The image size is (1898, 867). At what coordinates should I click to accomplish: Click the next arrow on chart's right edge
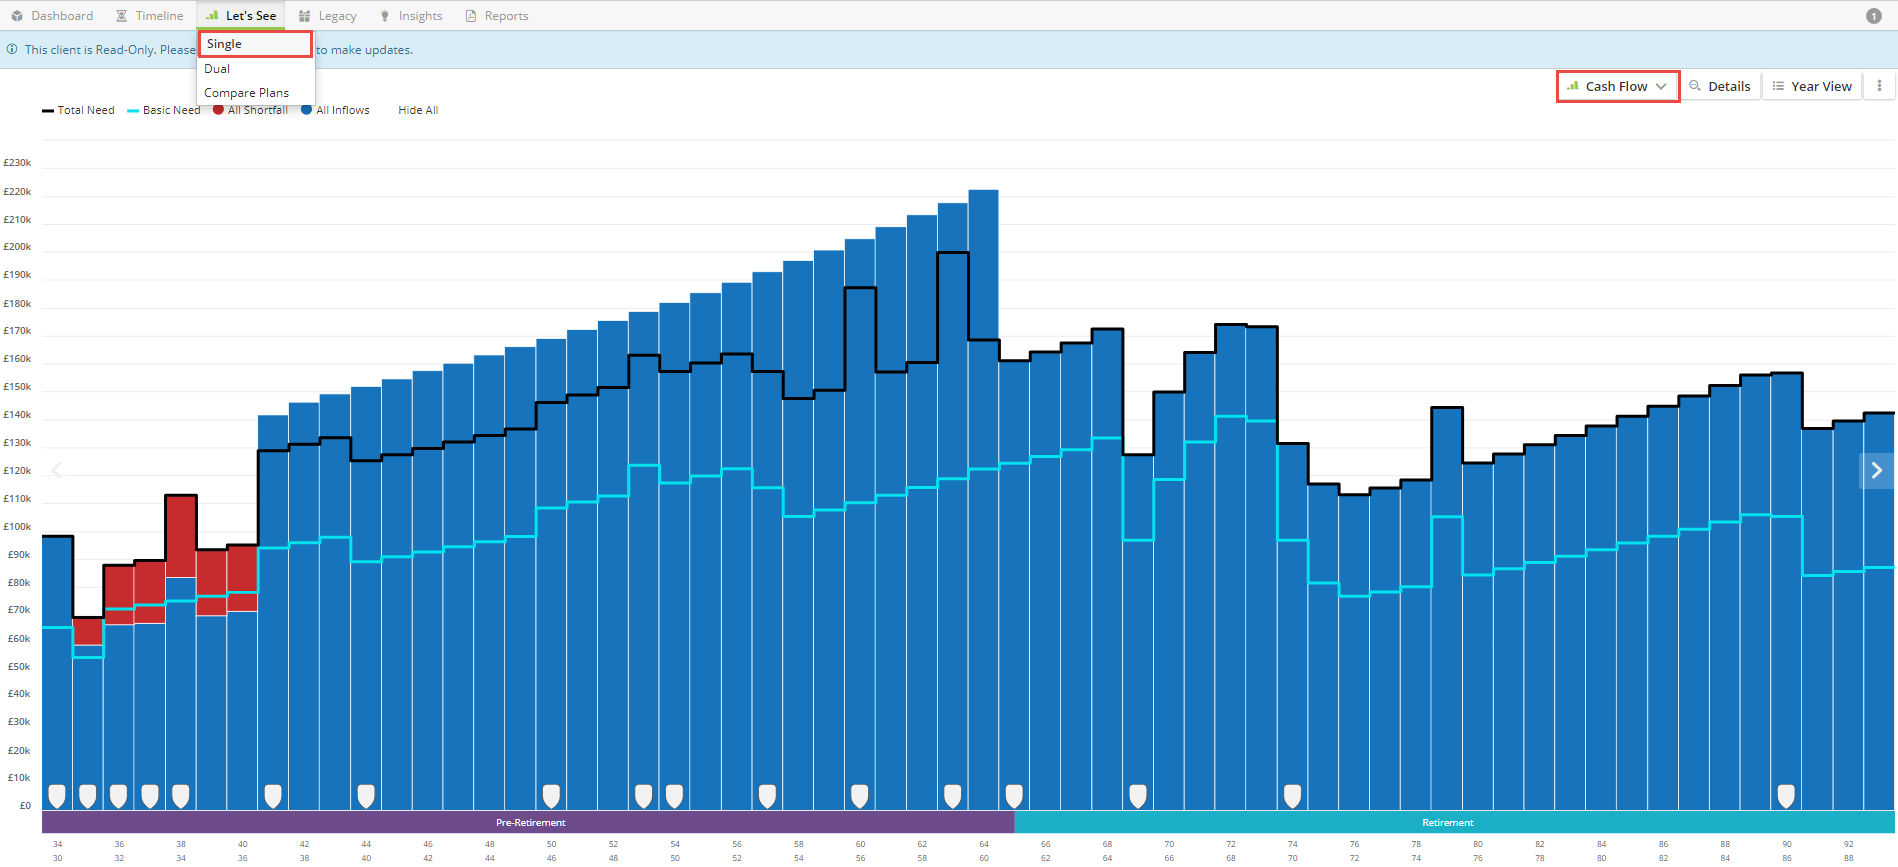pyautogui.click(x=1877, y=471)
